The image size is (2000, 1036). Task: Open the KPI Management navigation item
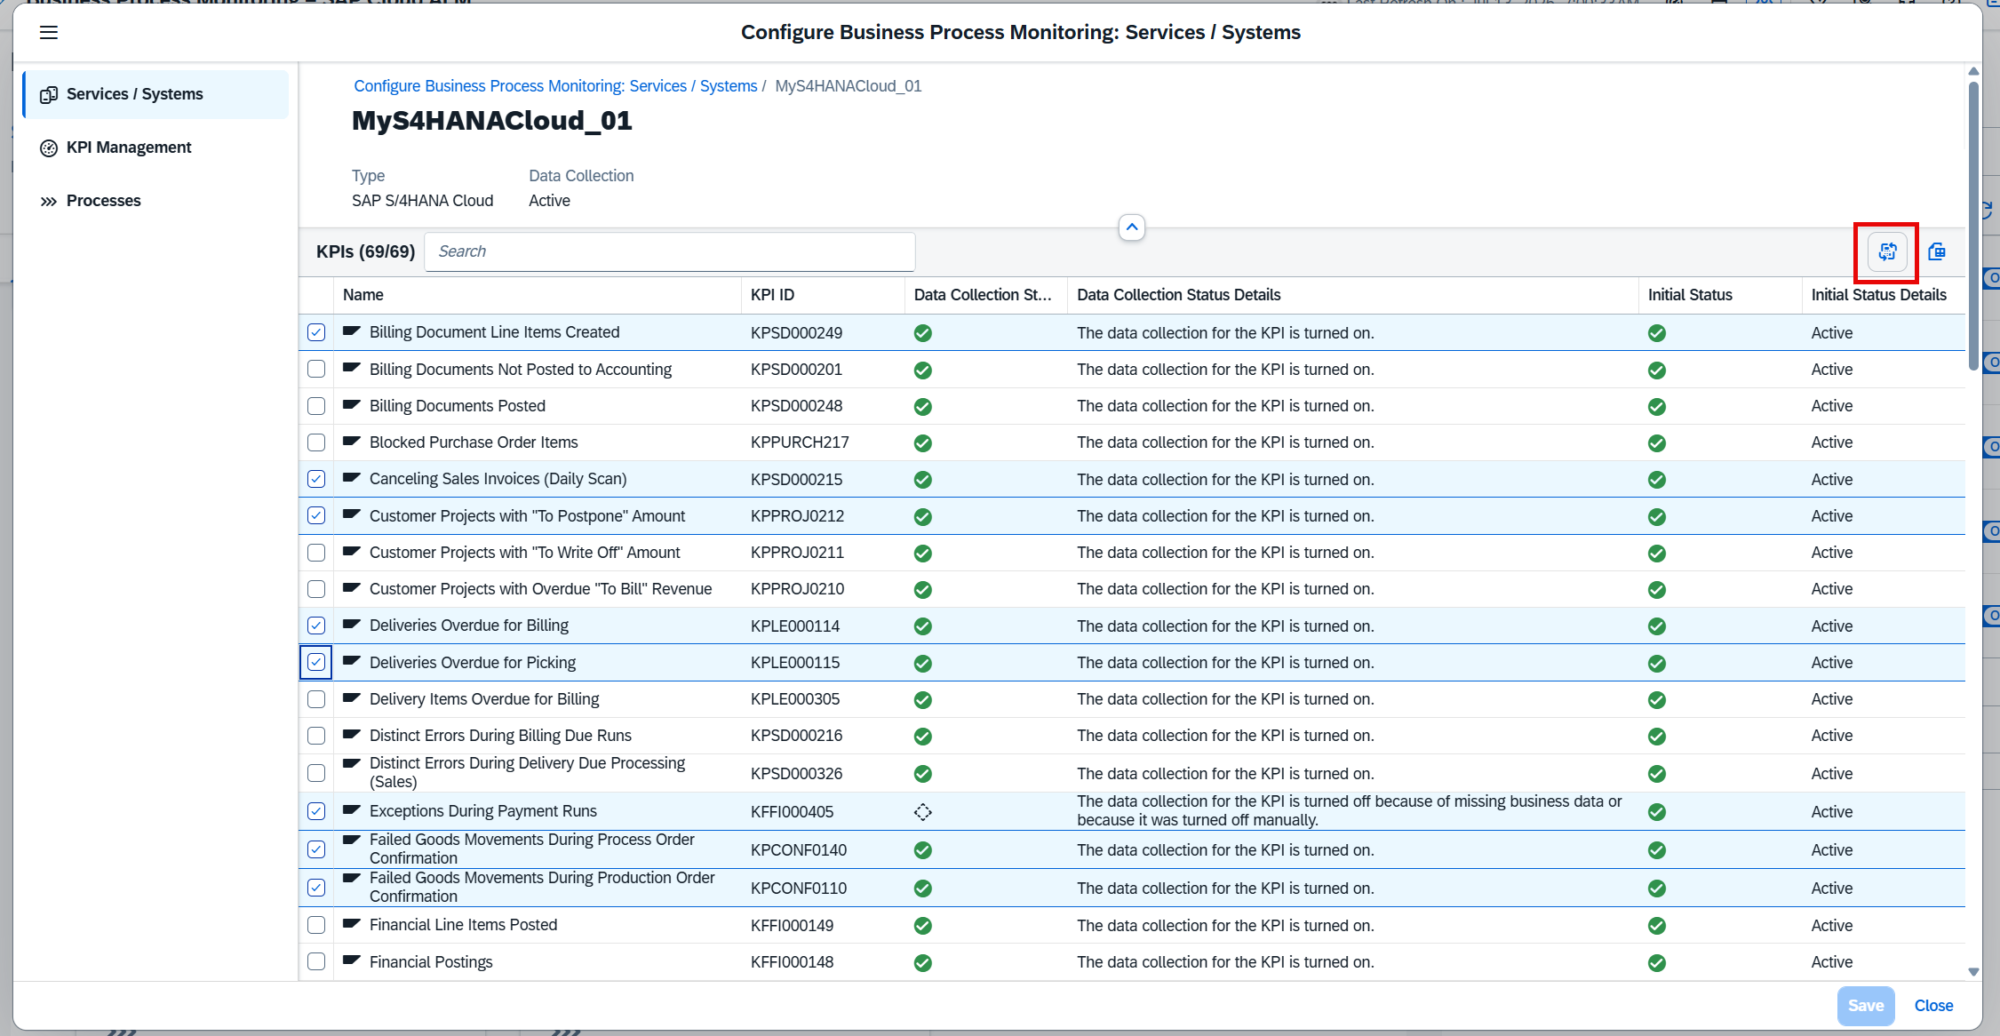pyautogui.click(x=156, y=148)
